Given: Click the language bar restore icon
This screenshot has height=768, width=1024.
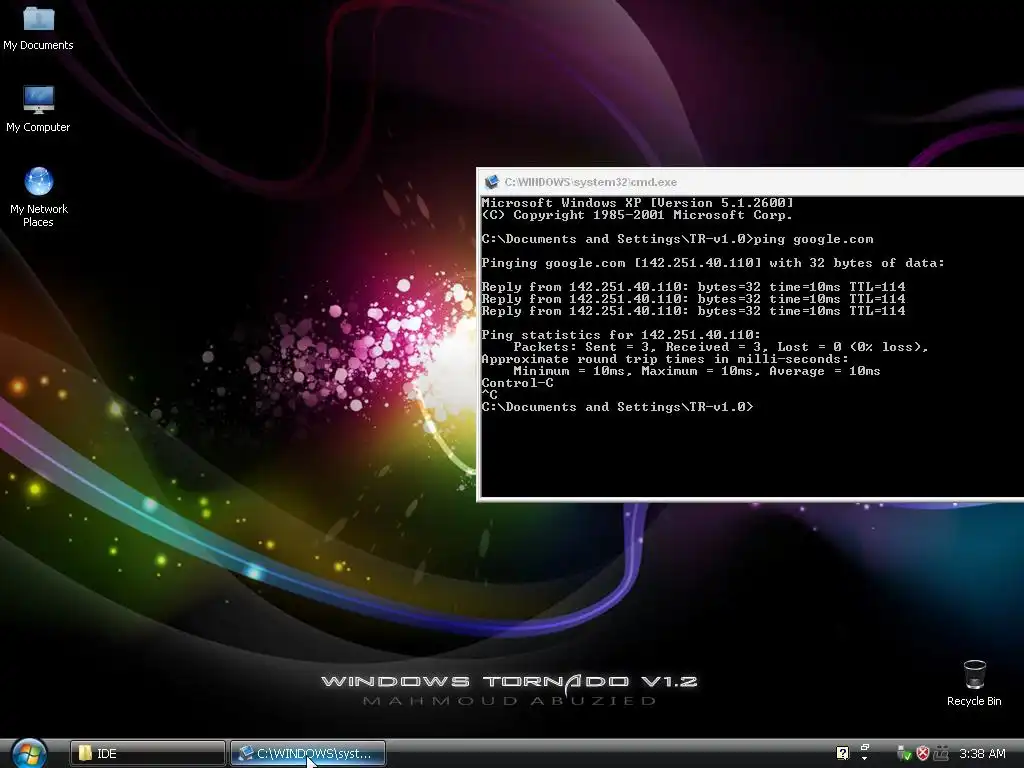Looking at the screenshot, I should (865, 747).
